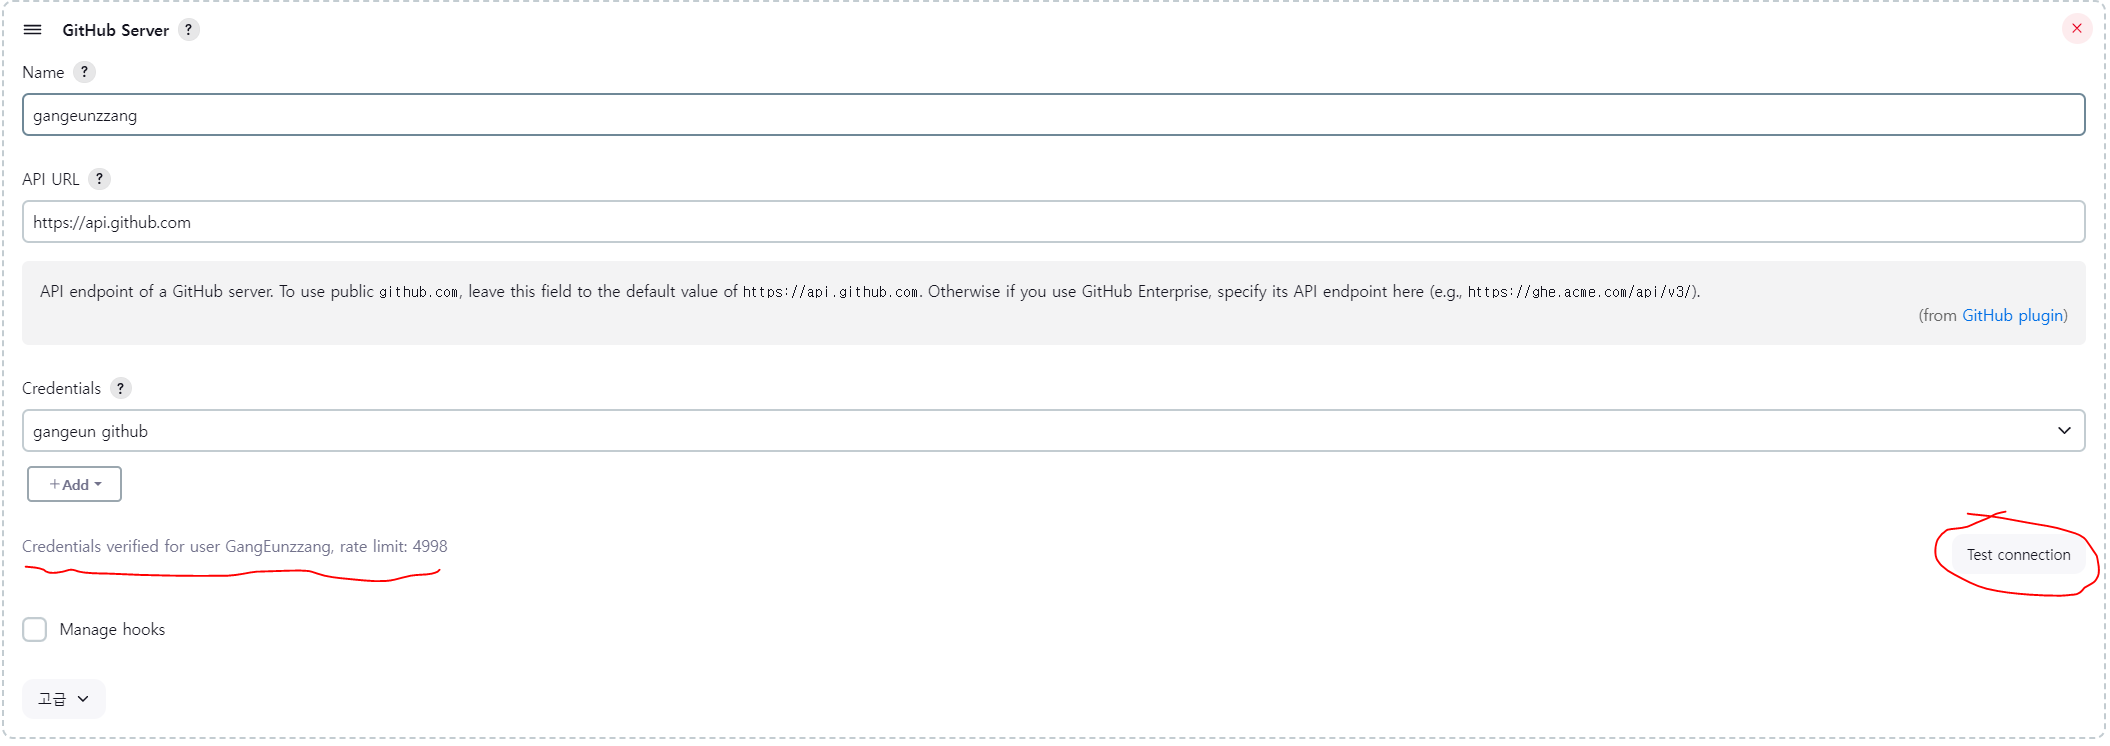Click the hamburger drag handle beside GitHub Server
2110x746 pixels.
point(32,30)
